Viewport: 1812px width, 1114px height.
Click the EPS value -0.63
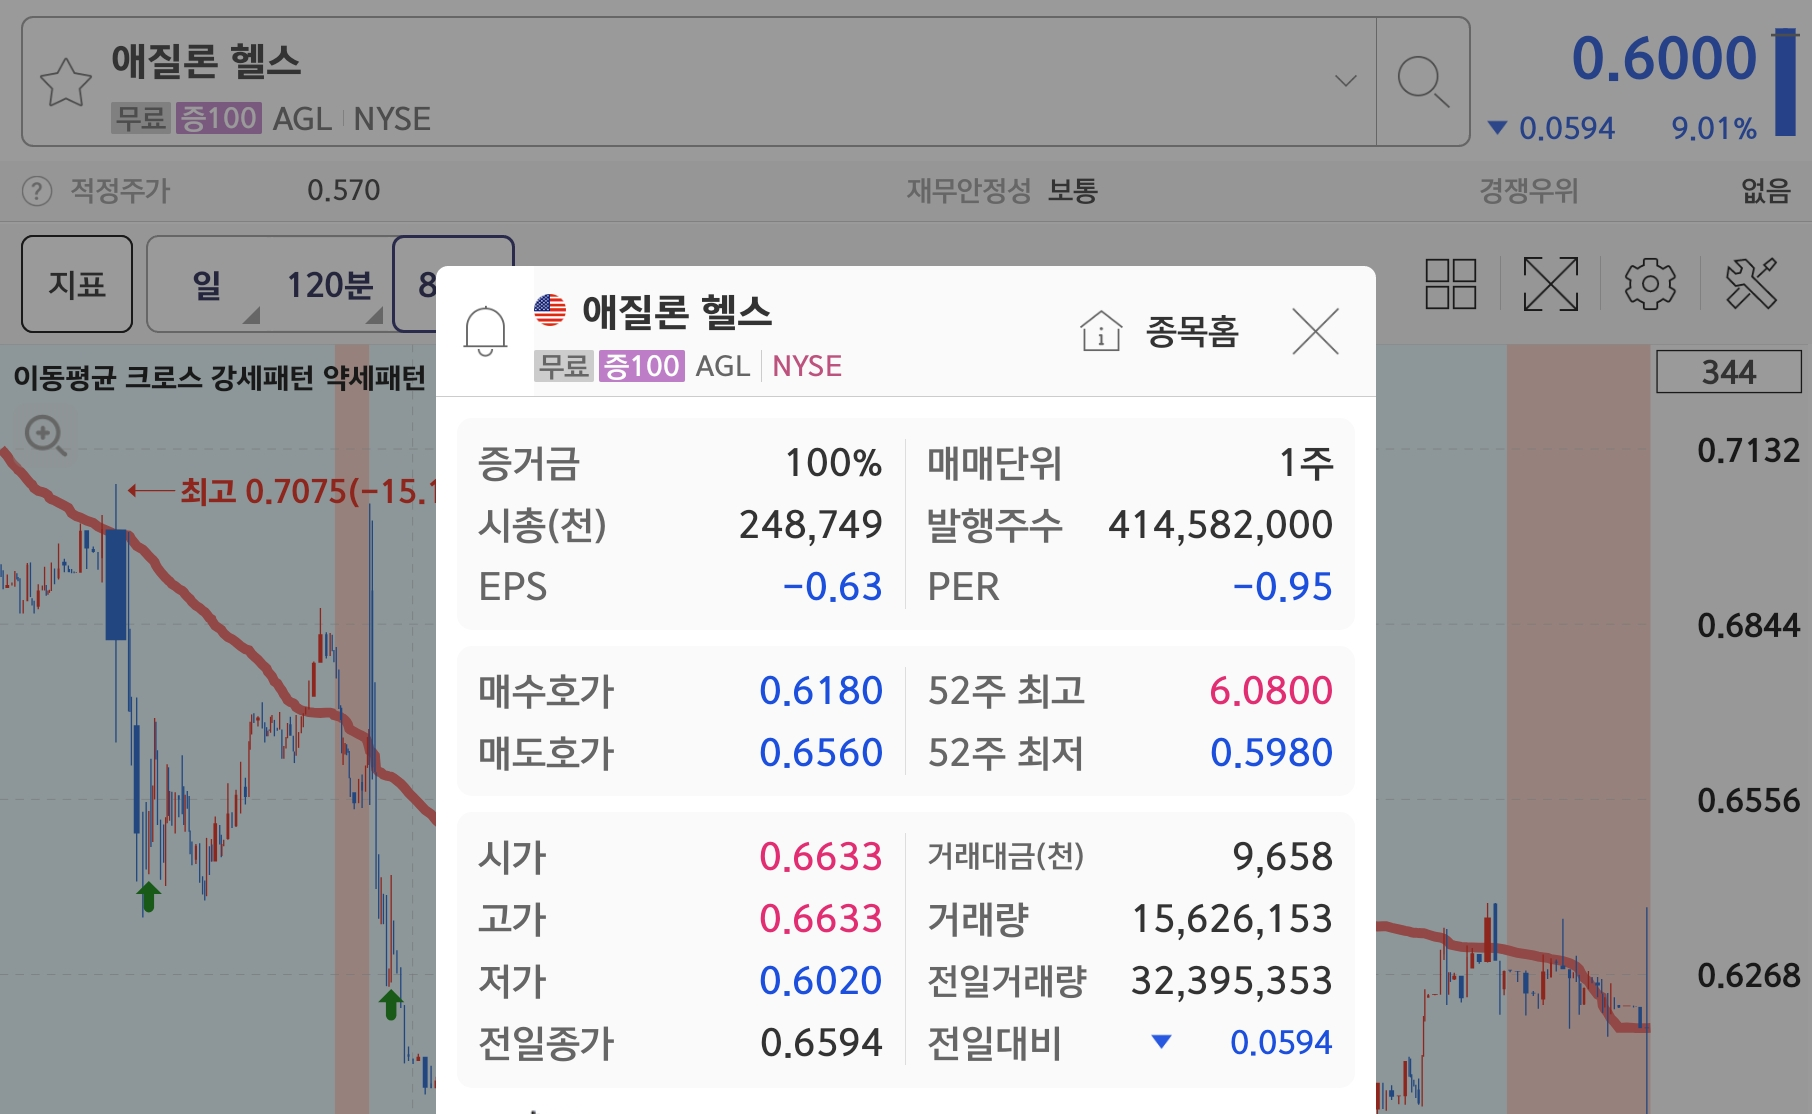[832, 587]
